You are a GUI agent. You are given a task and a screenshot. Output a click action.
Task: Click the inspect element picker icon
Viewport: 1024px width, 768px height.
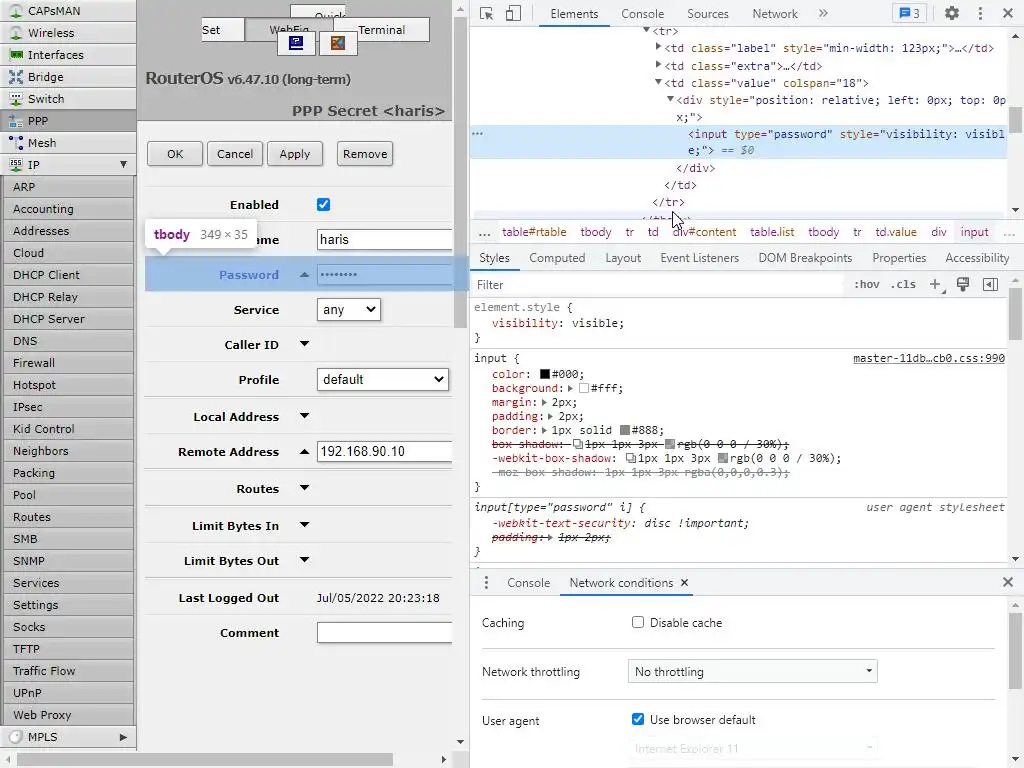coord(487,14)
